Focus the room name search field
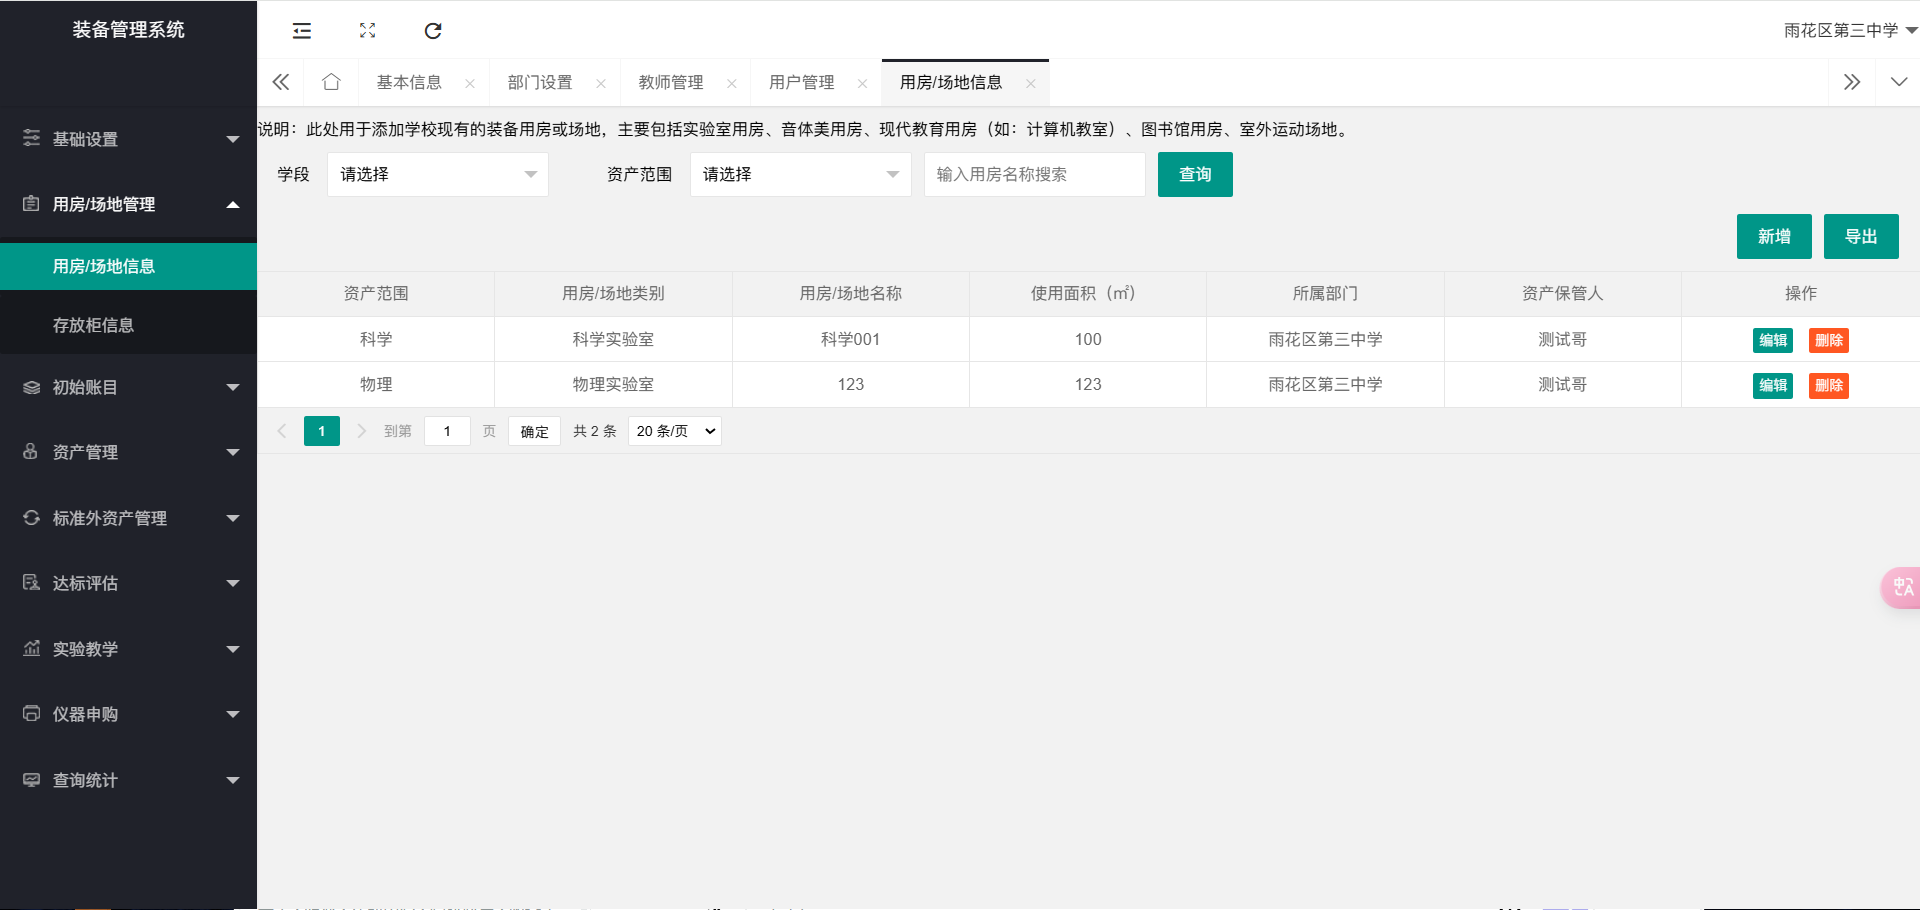Image resolution: width=1920 pixels, height=910 pixels. pyautogui.click(x=1034, y=174)
